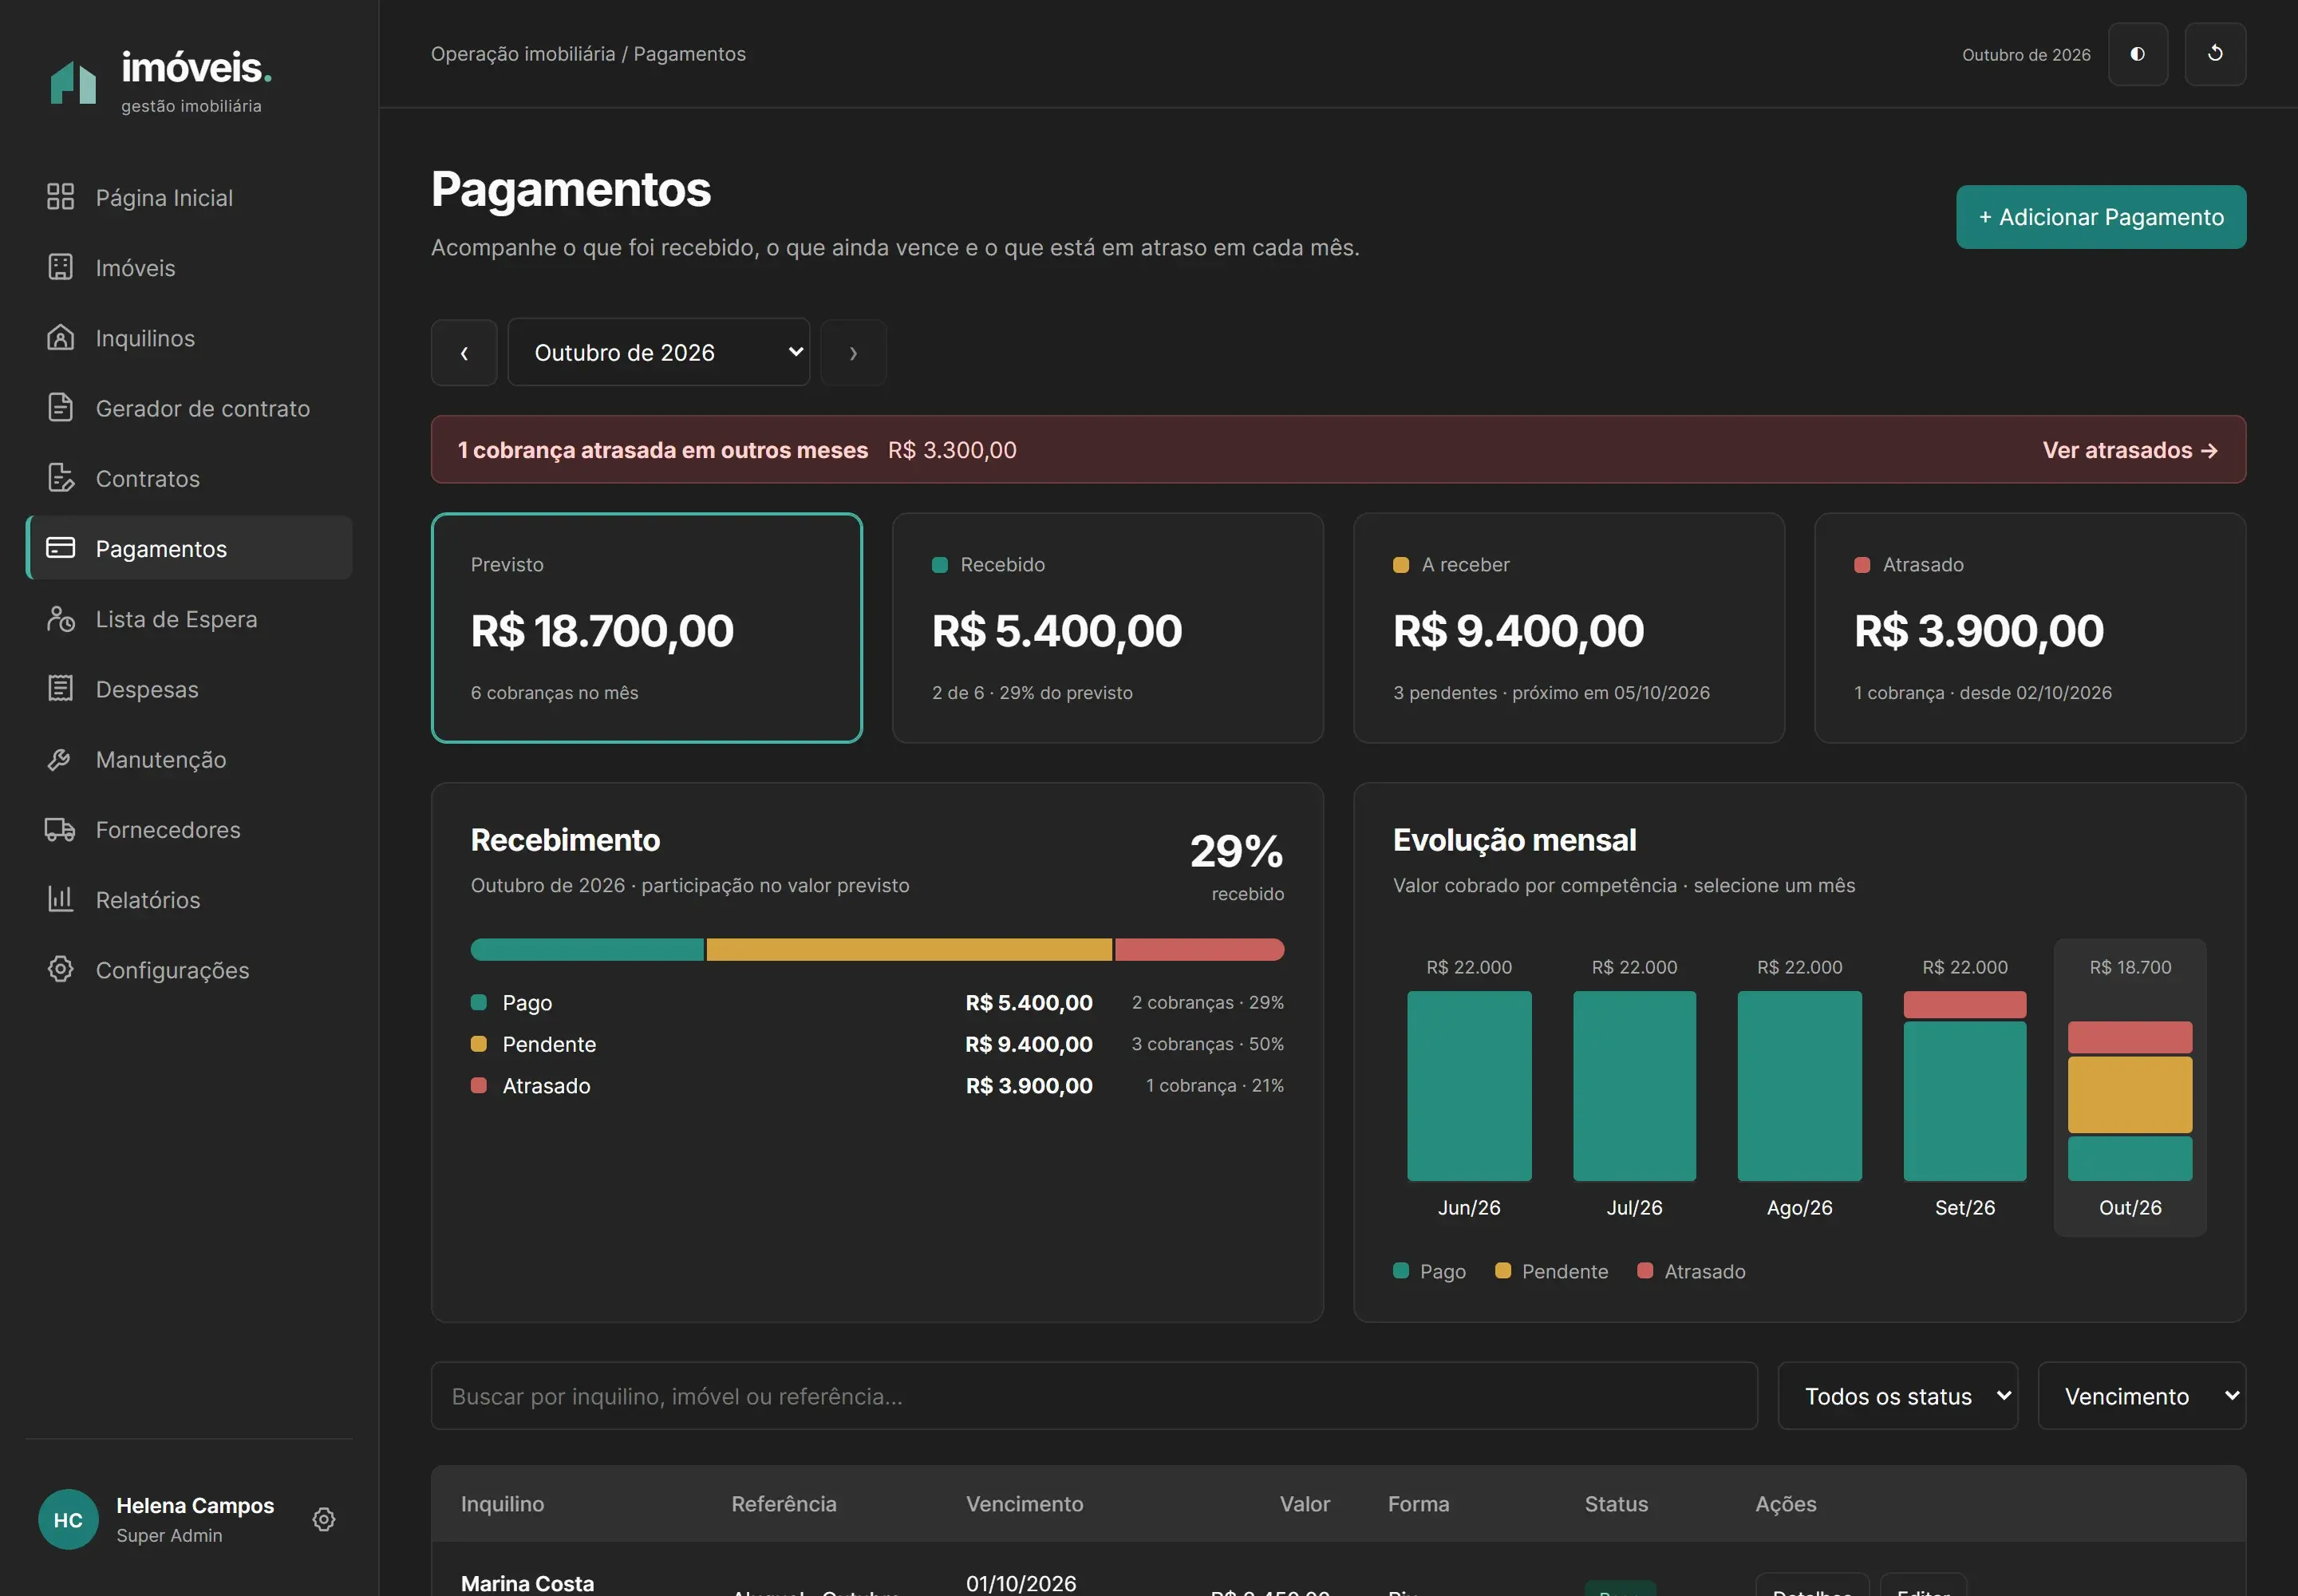2298x1596 pixels.
Task: Select the Atrasado summary card
Action: click(x=2030, y=628)
